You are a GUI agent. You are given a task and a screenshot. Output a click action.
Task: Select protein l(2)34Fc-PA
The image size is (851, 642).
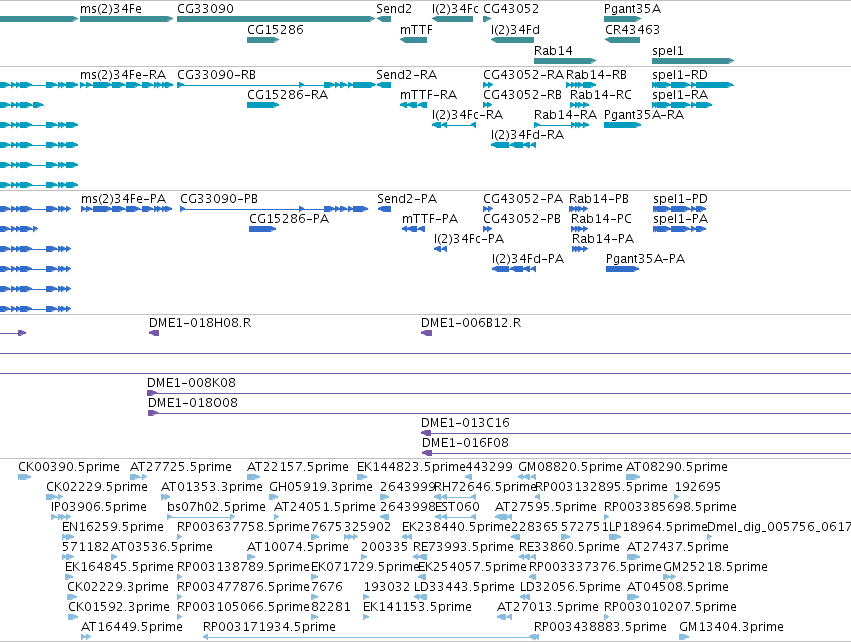(469, 239)
